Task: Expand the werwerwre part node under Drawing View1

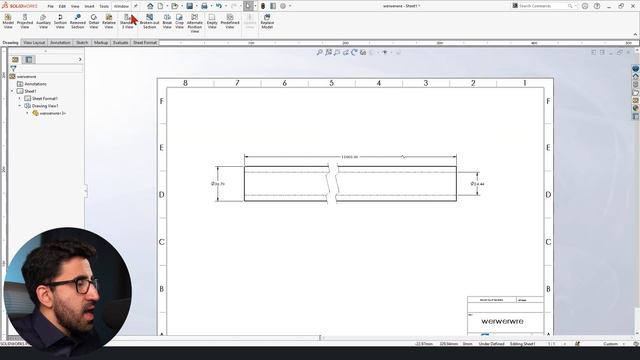Action: click(27, 113)
